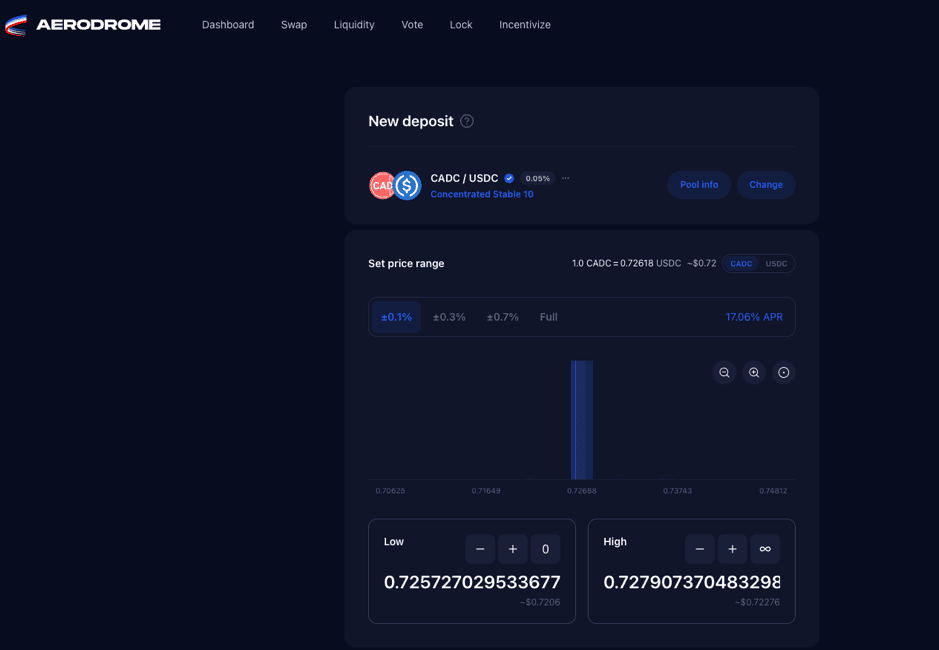Increase the Low price with plus

[513, 549]
